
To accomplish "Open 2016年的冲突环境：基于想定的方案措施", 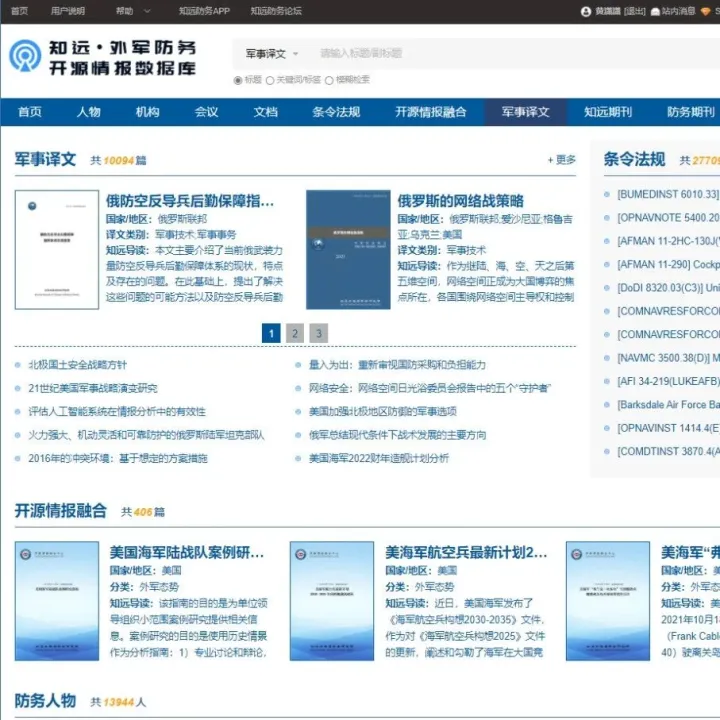I will [x=118, y=458].
